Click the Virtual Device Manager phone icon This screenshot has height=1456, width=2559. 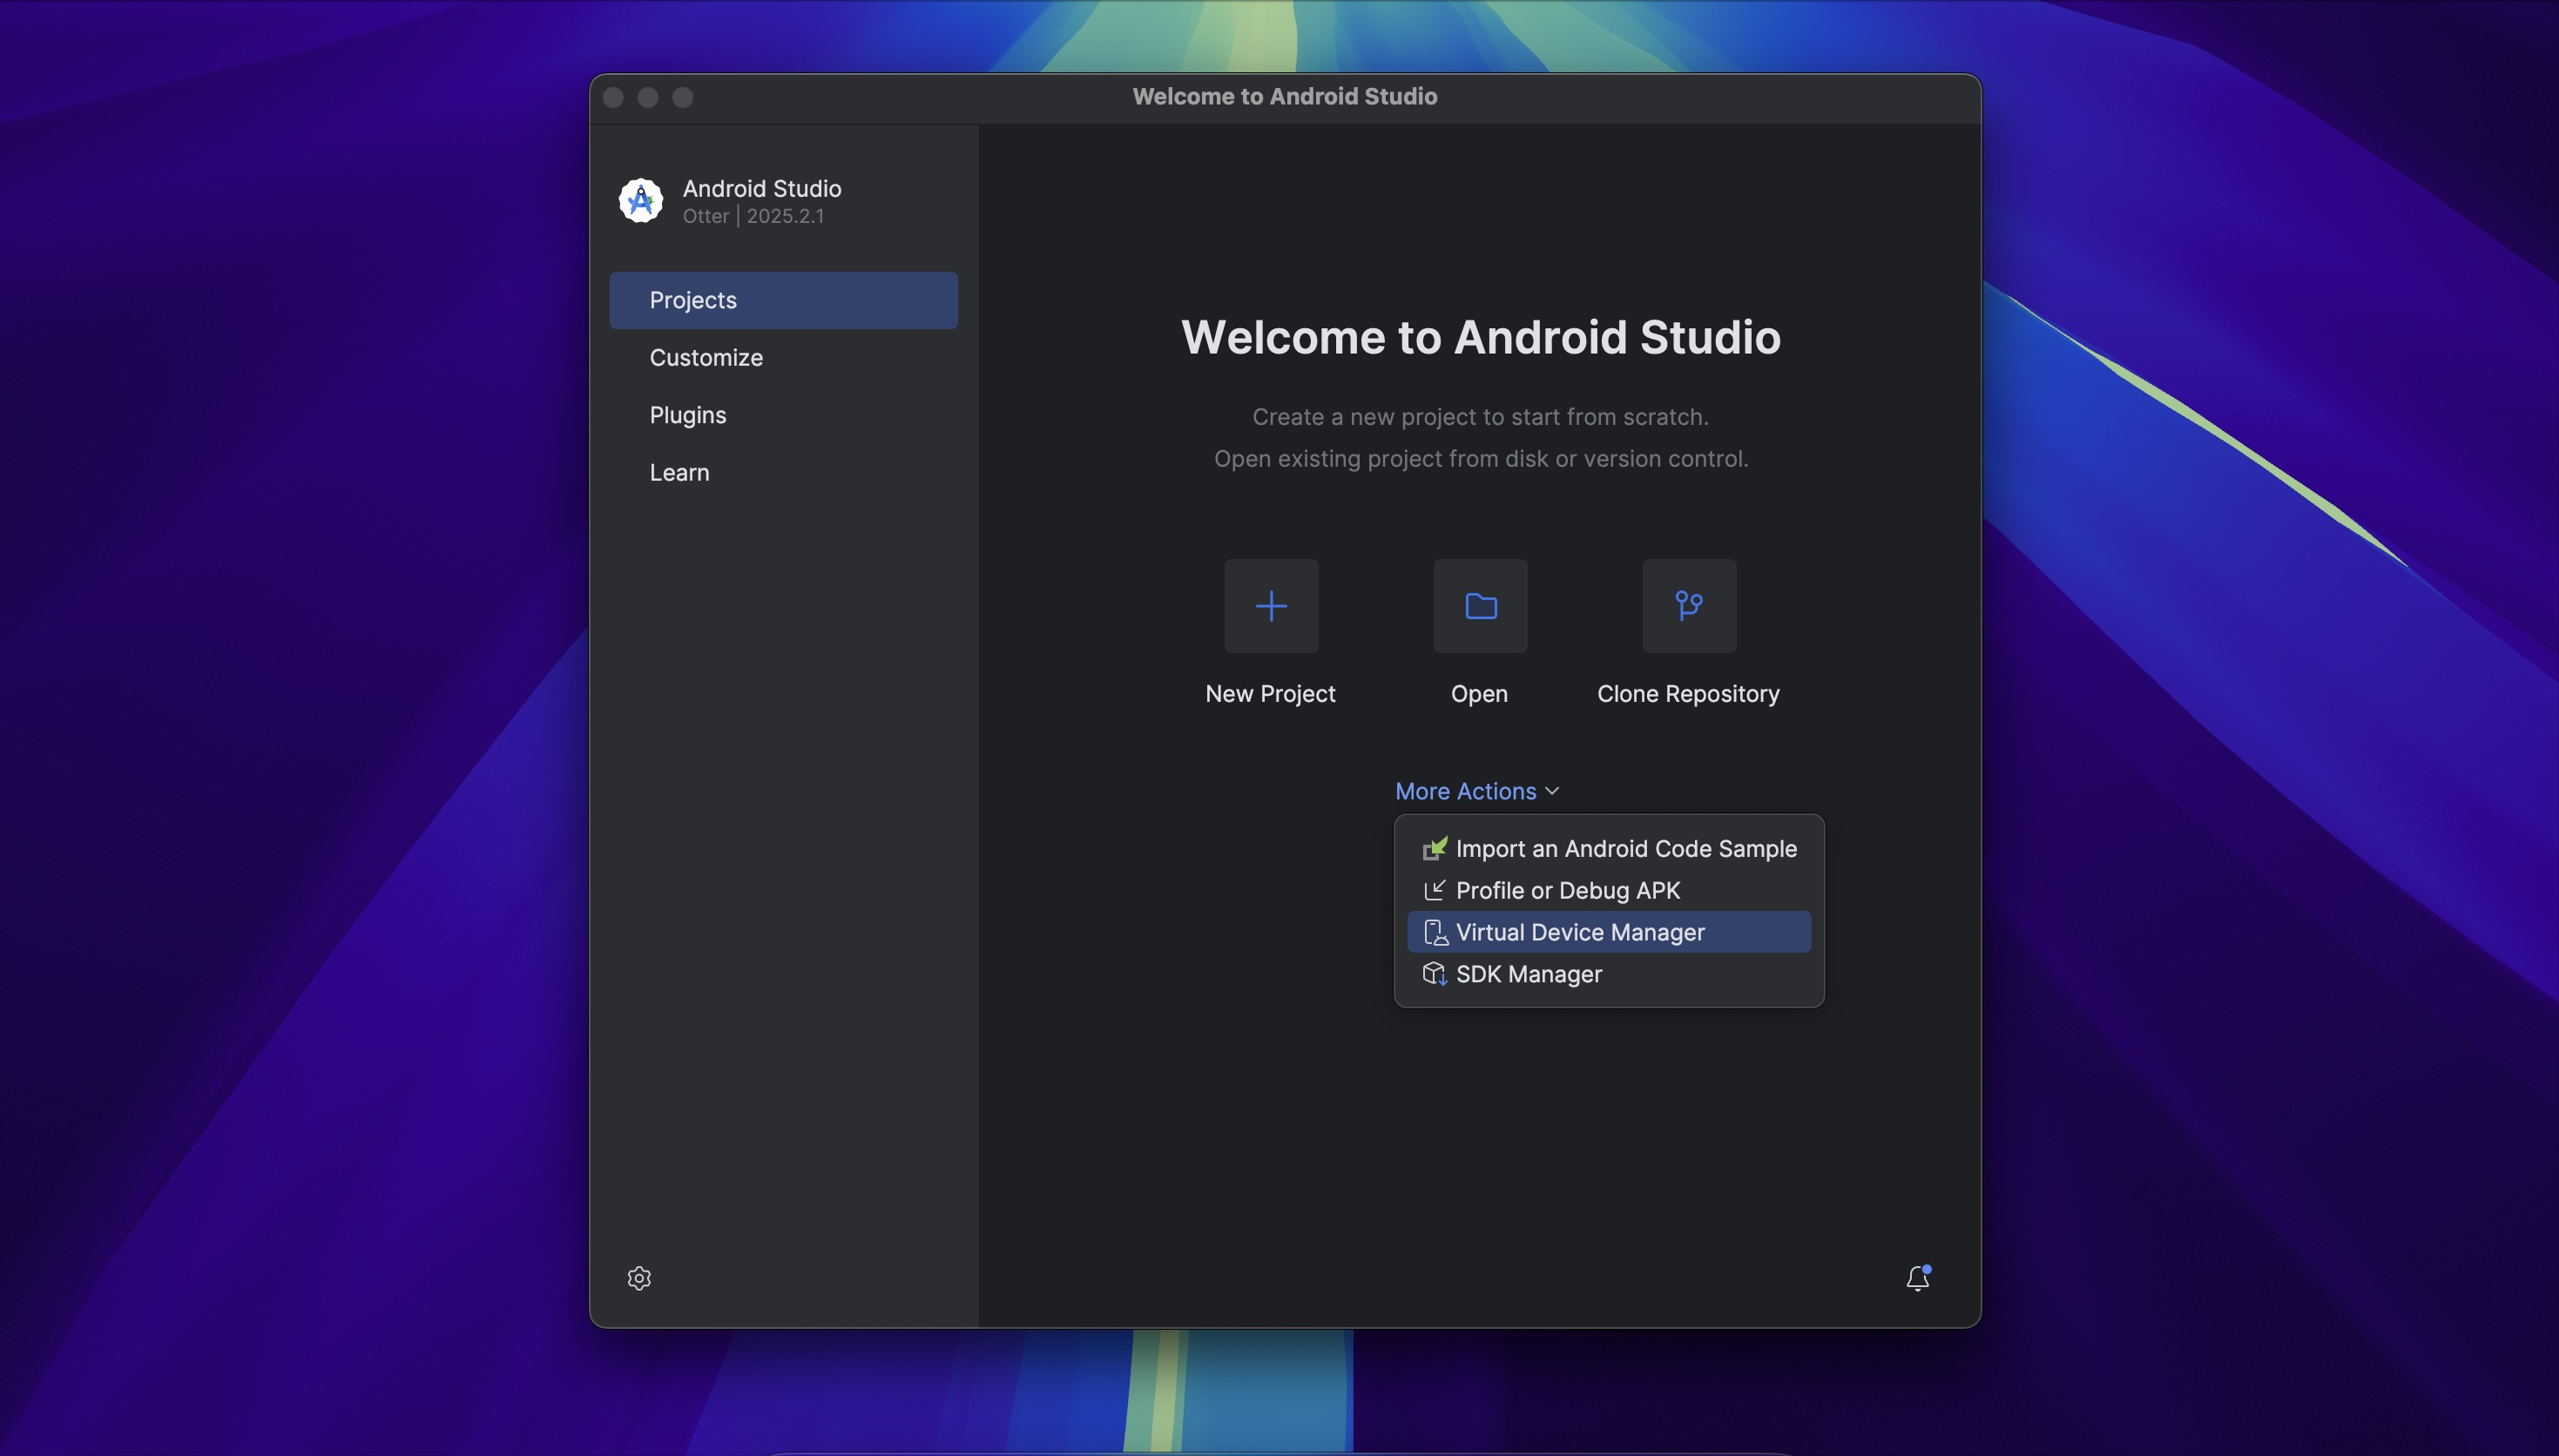[1435, 932]
